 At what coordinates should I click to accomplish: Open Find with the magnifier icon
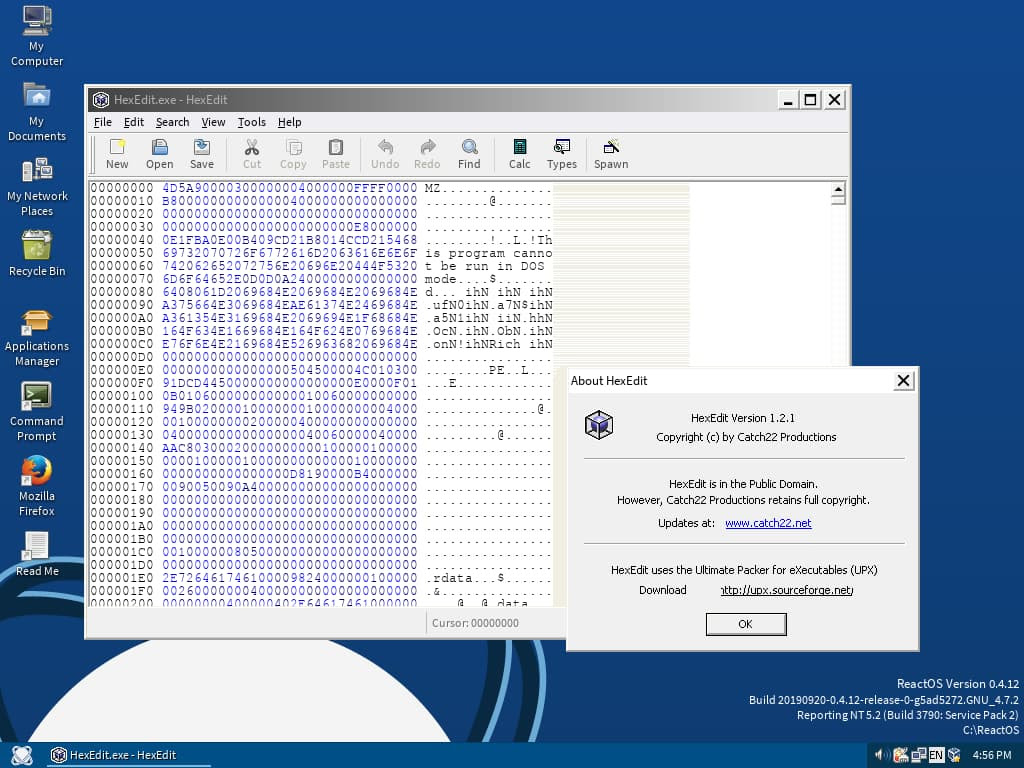(469, 147)
